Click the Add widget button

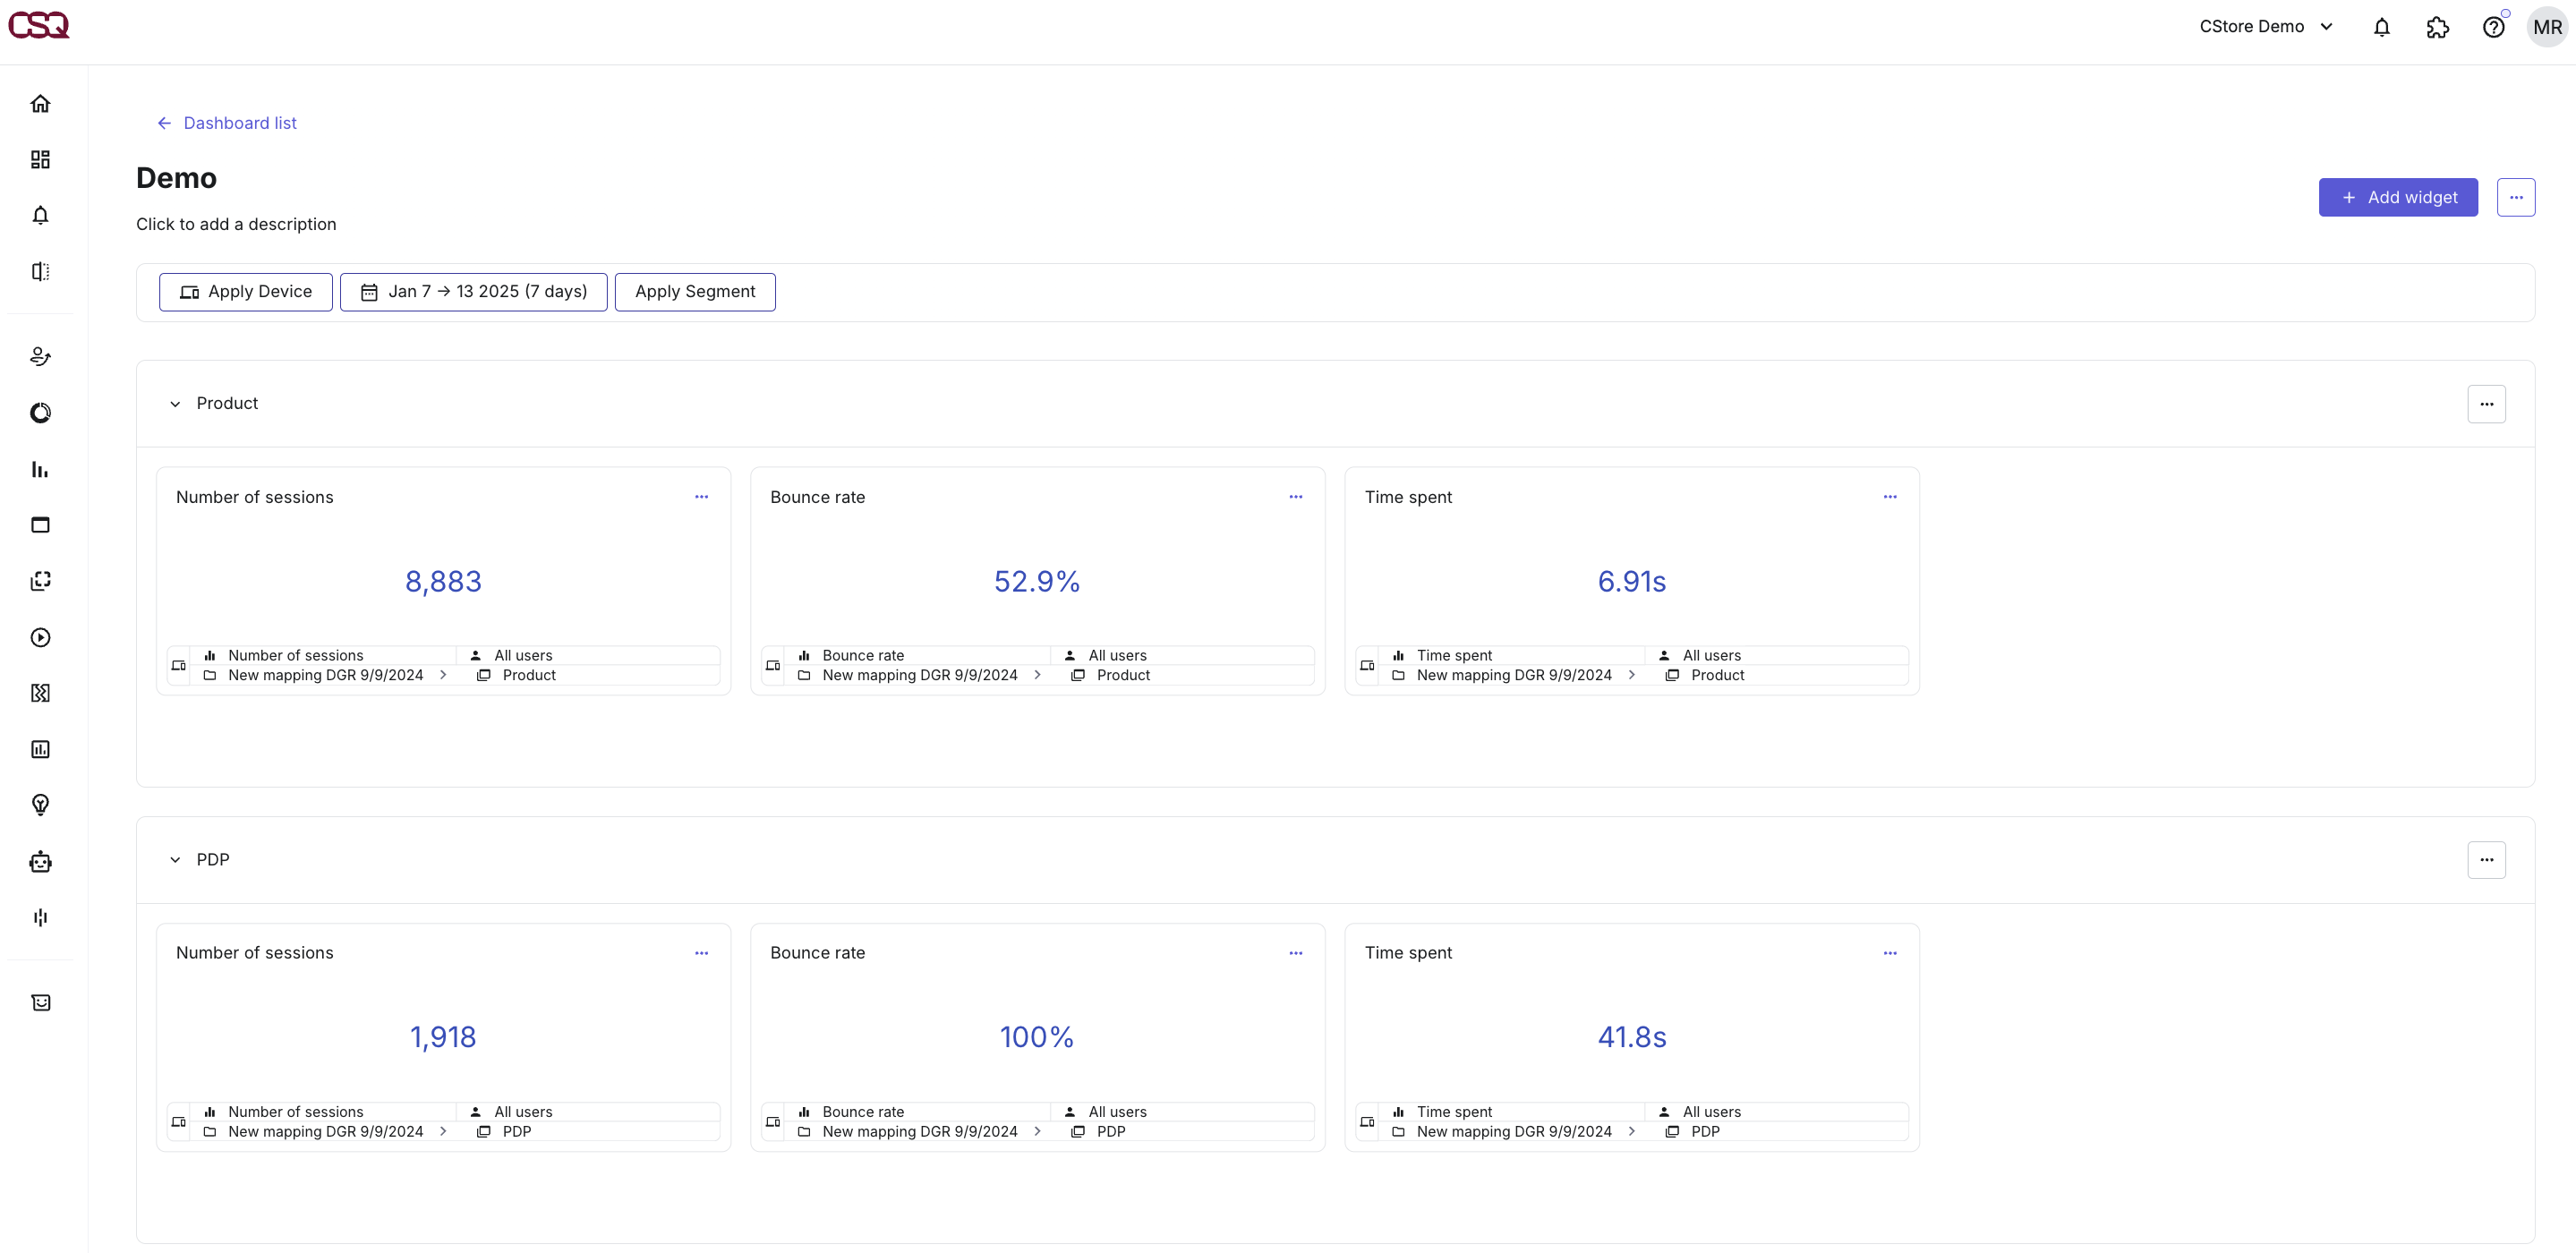click(2397, 198)
